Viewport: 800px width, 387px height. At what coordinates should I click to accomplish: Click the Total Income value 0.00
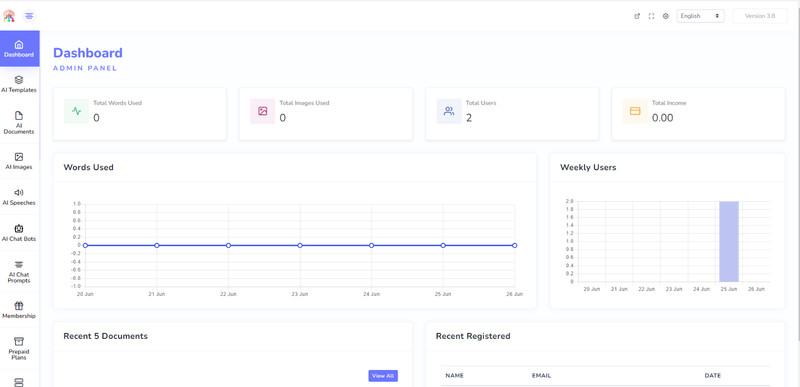point(662,118)
